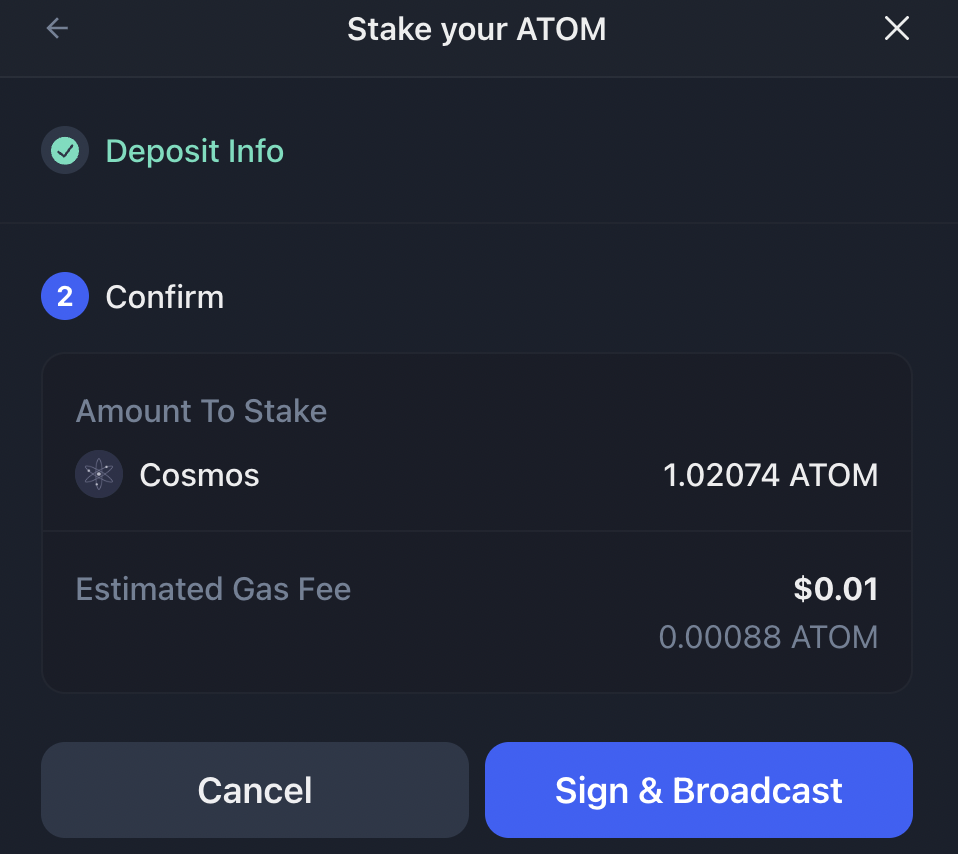Click the blue step 2 circle
The width and height of the screenshot is (958, 854).
coord(65,296)
